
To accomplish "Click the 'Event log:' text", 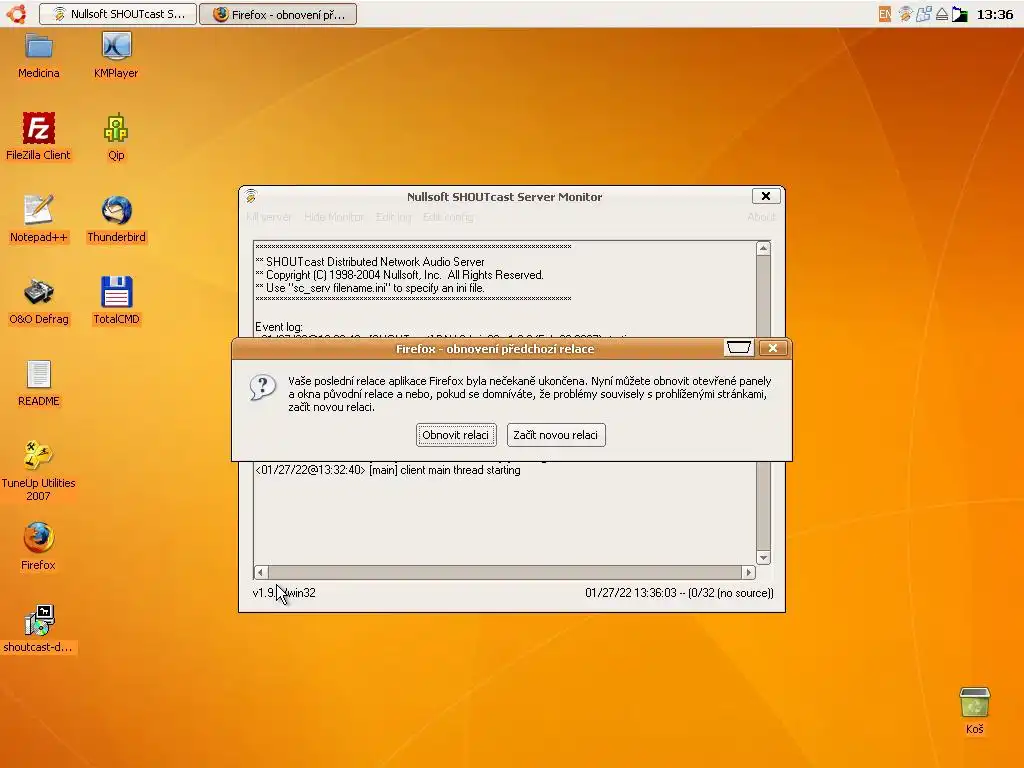I will (279, 327).
